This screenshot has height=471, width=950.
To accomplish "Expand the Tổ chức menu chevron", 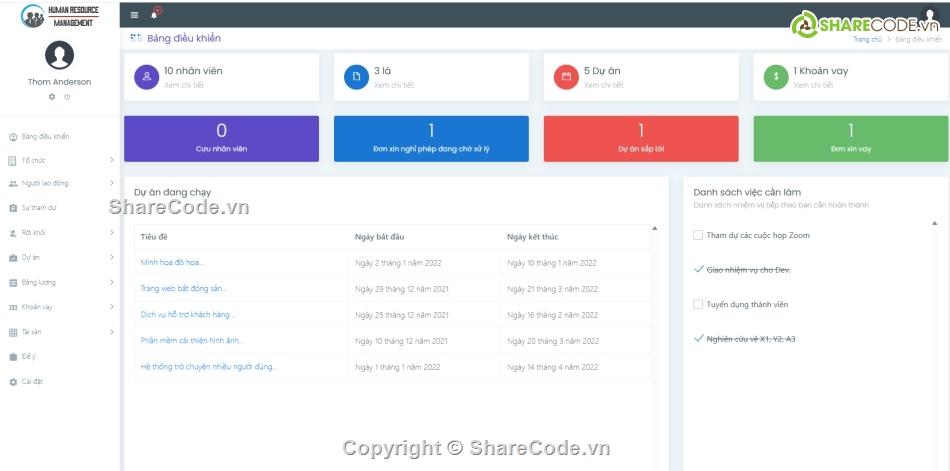I will tap(111, 160).
